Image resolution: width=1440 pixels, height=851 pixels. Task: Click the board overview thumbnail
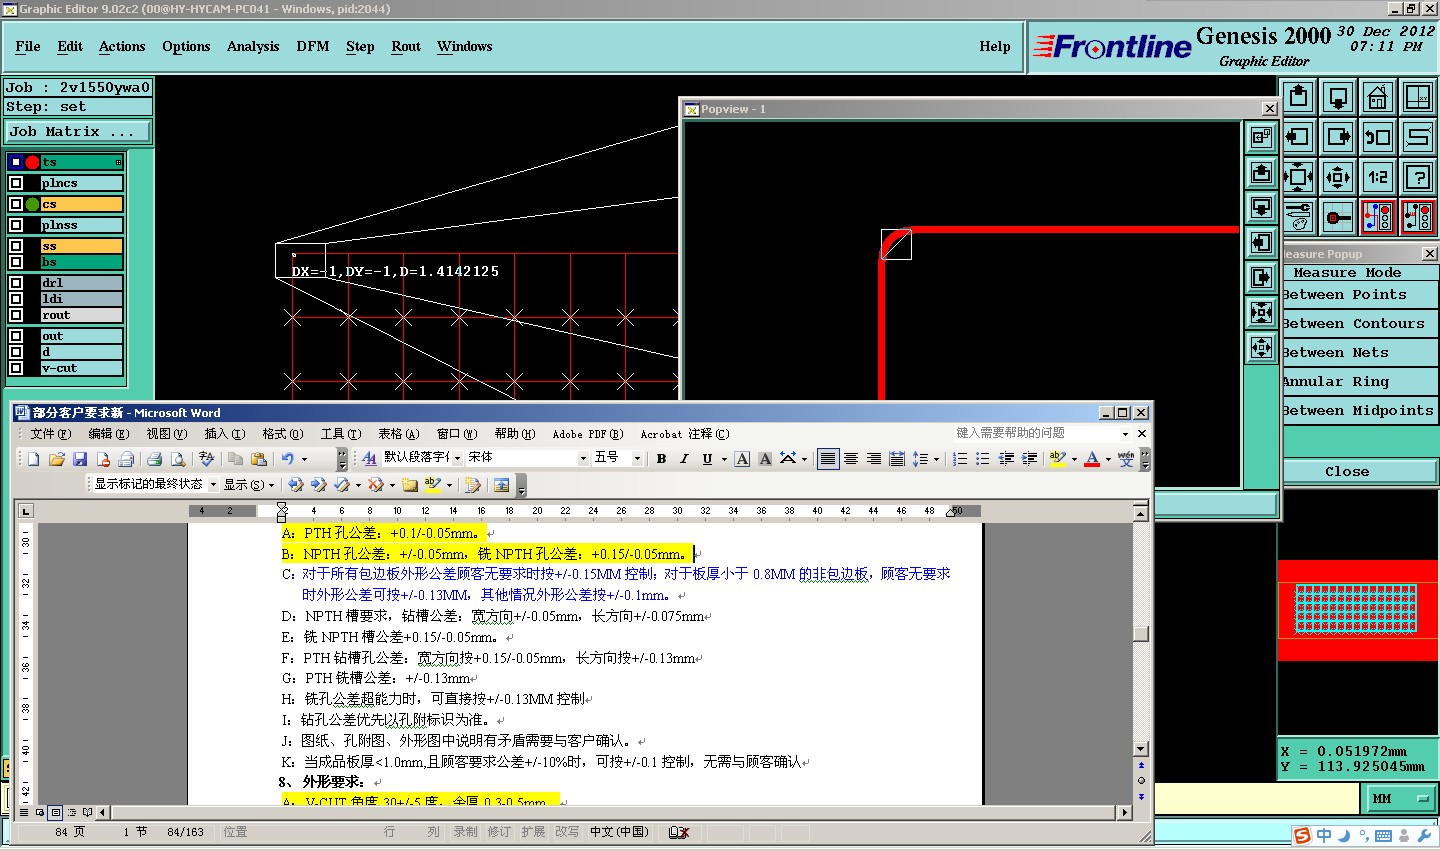[x=1358, y=610]
